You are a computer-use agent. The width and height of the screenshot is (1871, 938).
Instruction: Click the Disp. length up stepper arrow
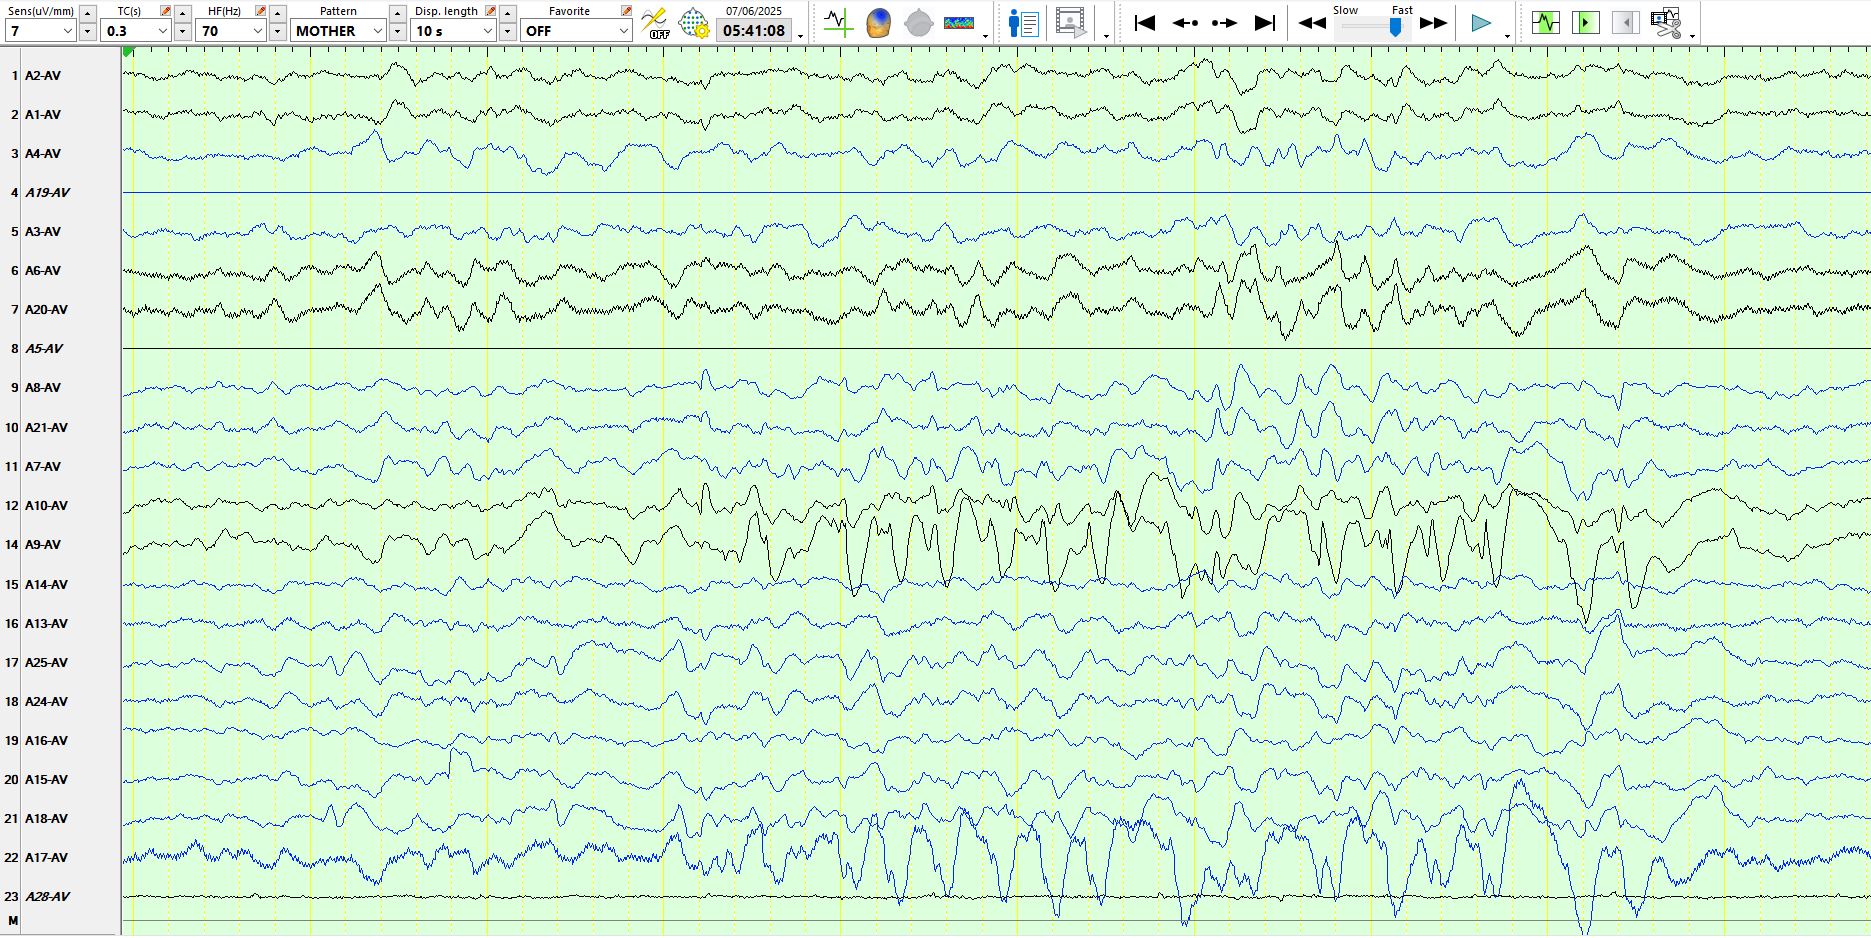tap(507, 13)
